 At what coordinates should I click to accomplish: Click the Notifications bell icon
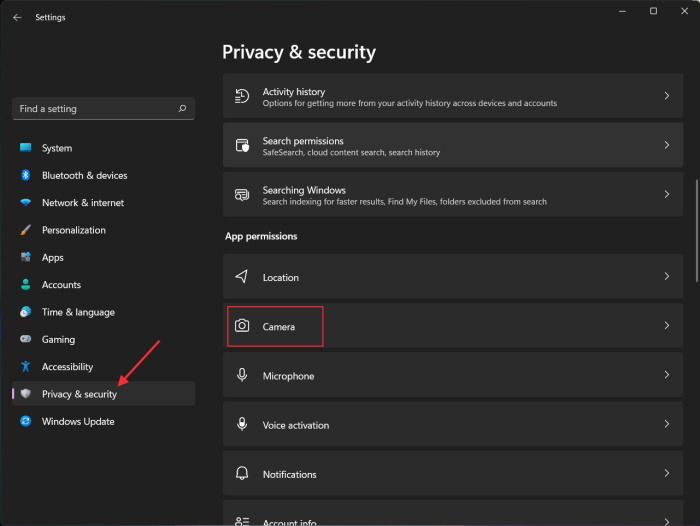click(242, 473)
